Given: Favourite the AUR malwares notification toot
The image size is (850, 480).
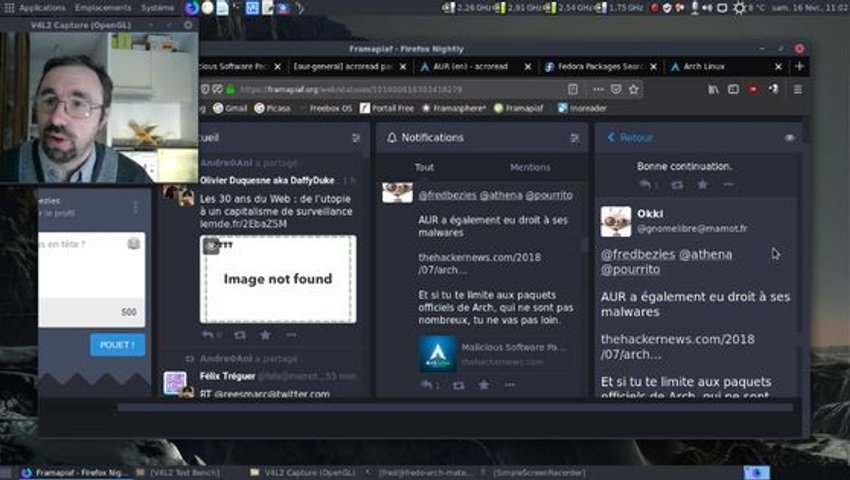Looking at the screenshot, I should coord(484,385).
